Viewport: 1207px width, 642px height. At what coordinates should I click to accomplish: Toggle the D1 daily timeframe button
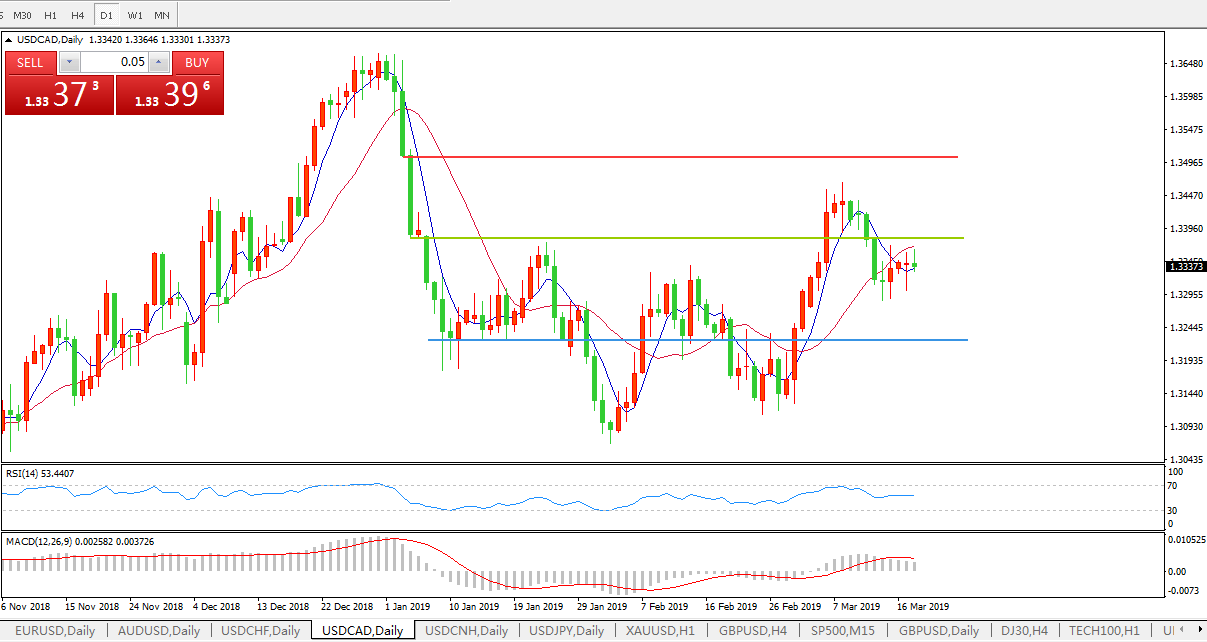coord(106,16)
